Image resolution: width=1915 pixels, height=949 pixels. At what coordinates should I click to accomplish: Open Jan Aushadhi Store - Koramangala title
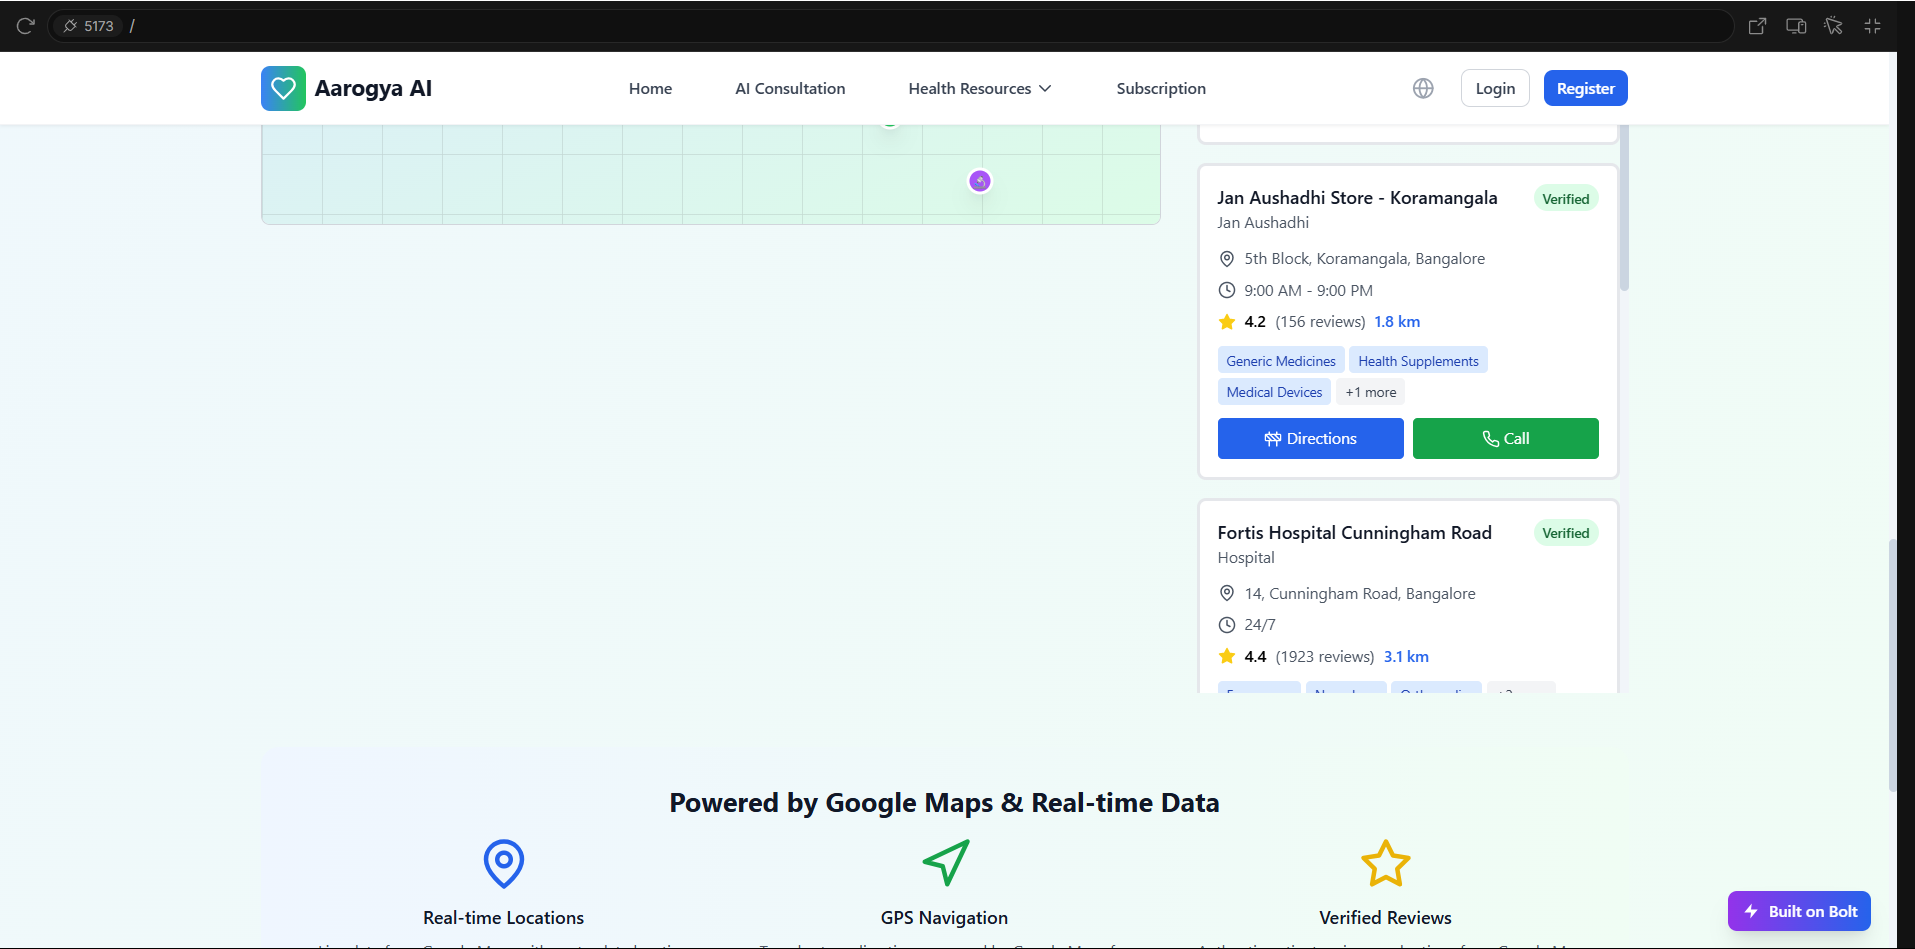point(1357,198)
